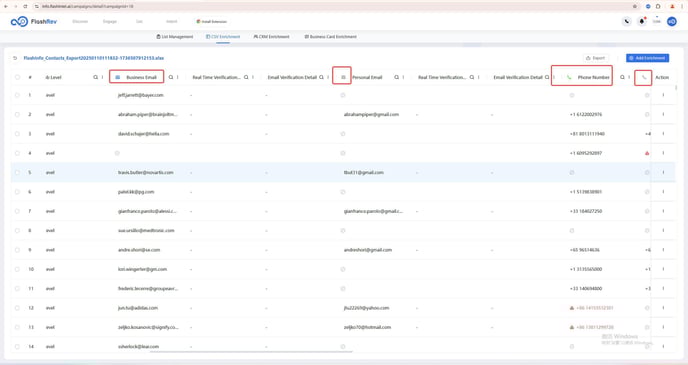688x365 pixels.
Task: Select row 7 checkbox
Action: (17, 211)
